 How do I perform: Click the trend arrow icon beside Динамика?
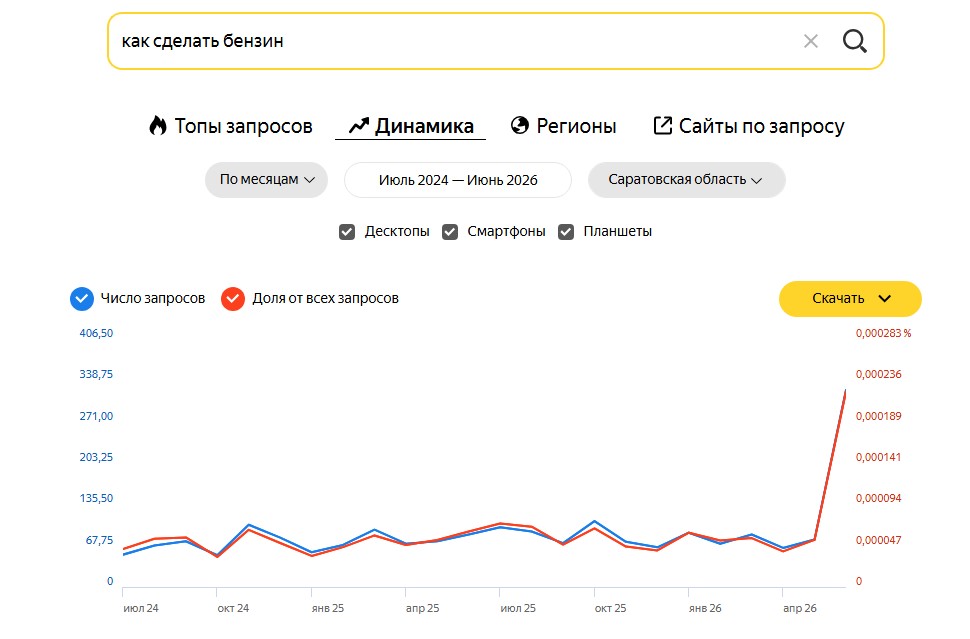tap(359, 126)
